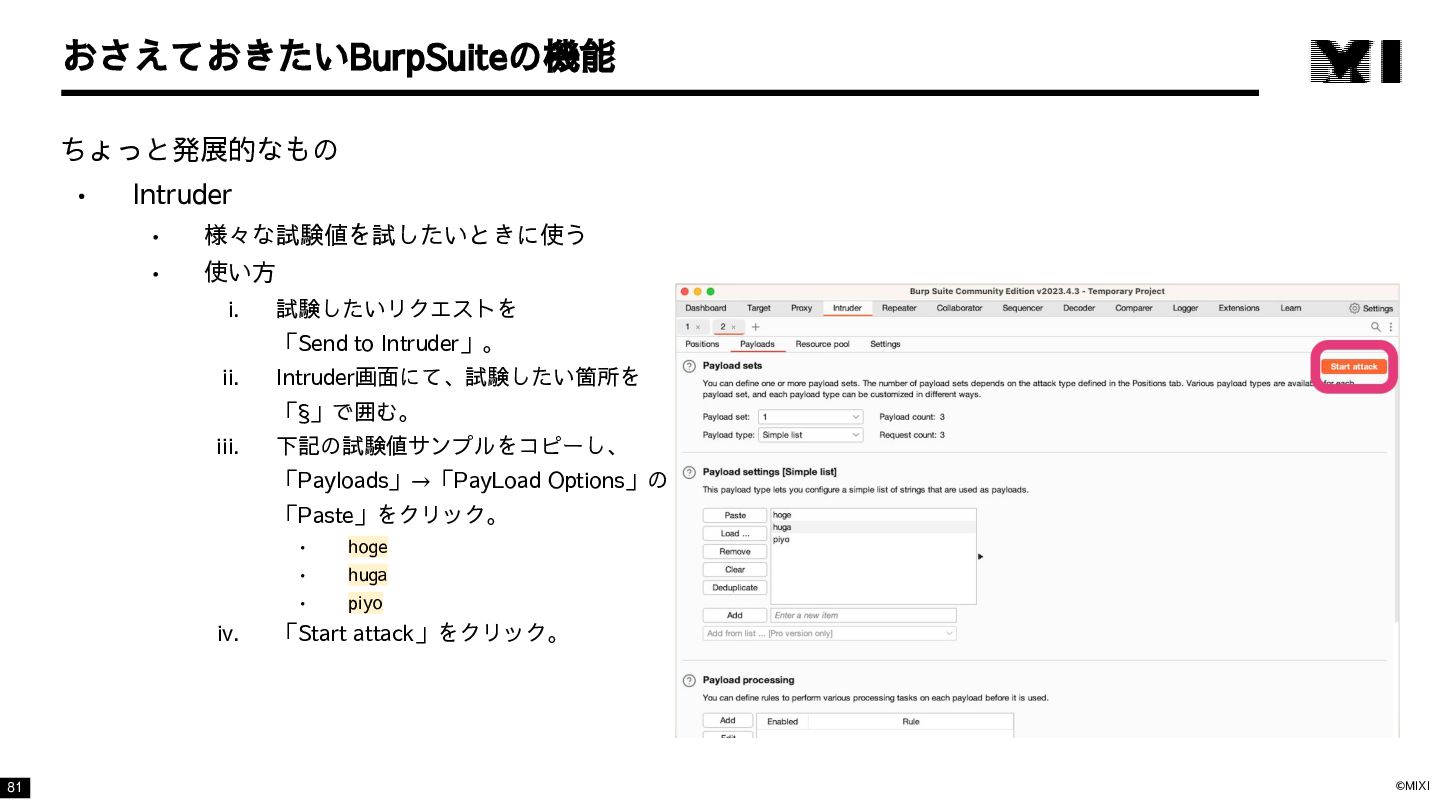Open the Extensions tab
The width and height of the screenshot is (1440, 810).
pos(1239,308)
